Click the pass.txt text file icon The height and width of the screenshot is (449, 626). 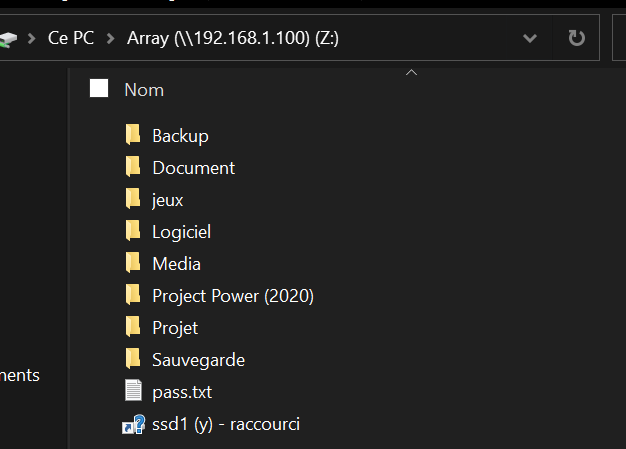pos(133,390)
